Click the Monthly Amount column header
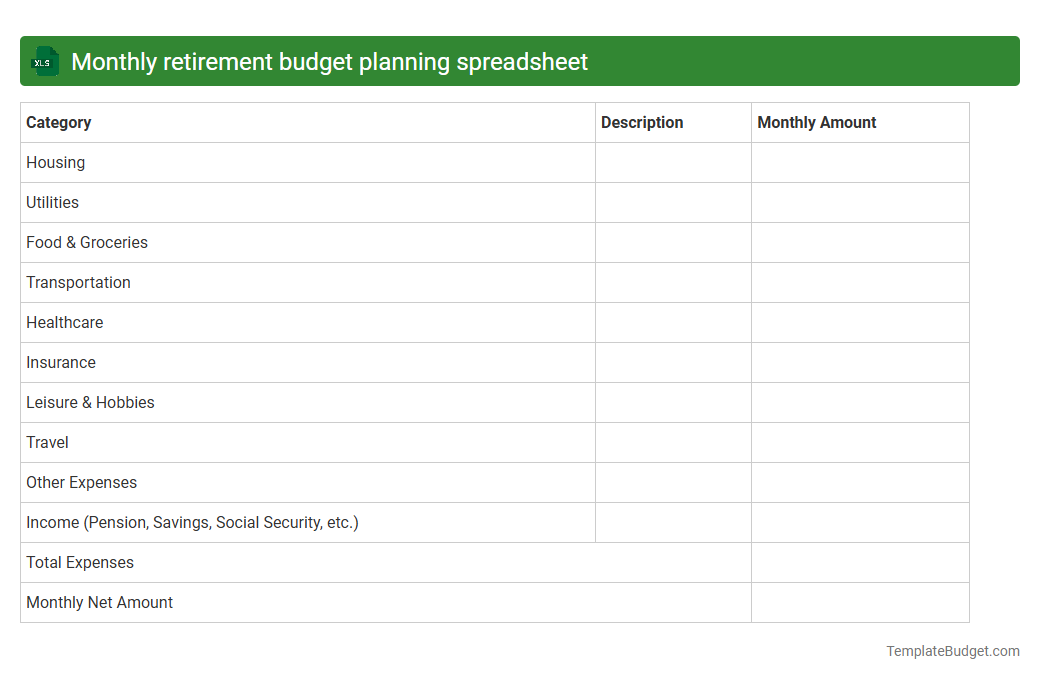 (816, 122)
